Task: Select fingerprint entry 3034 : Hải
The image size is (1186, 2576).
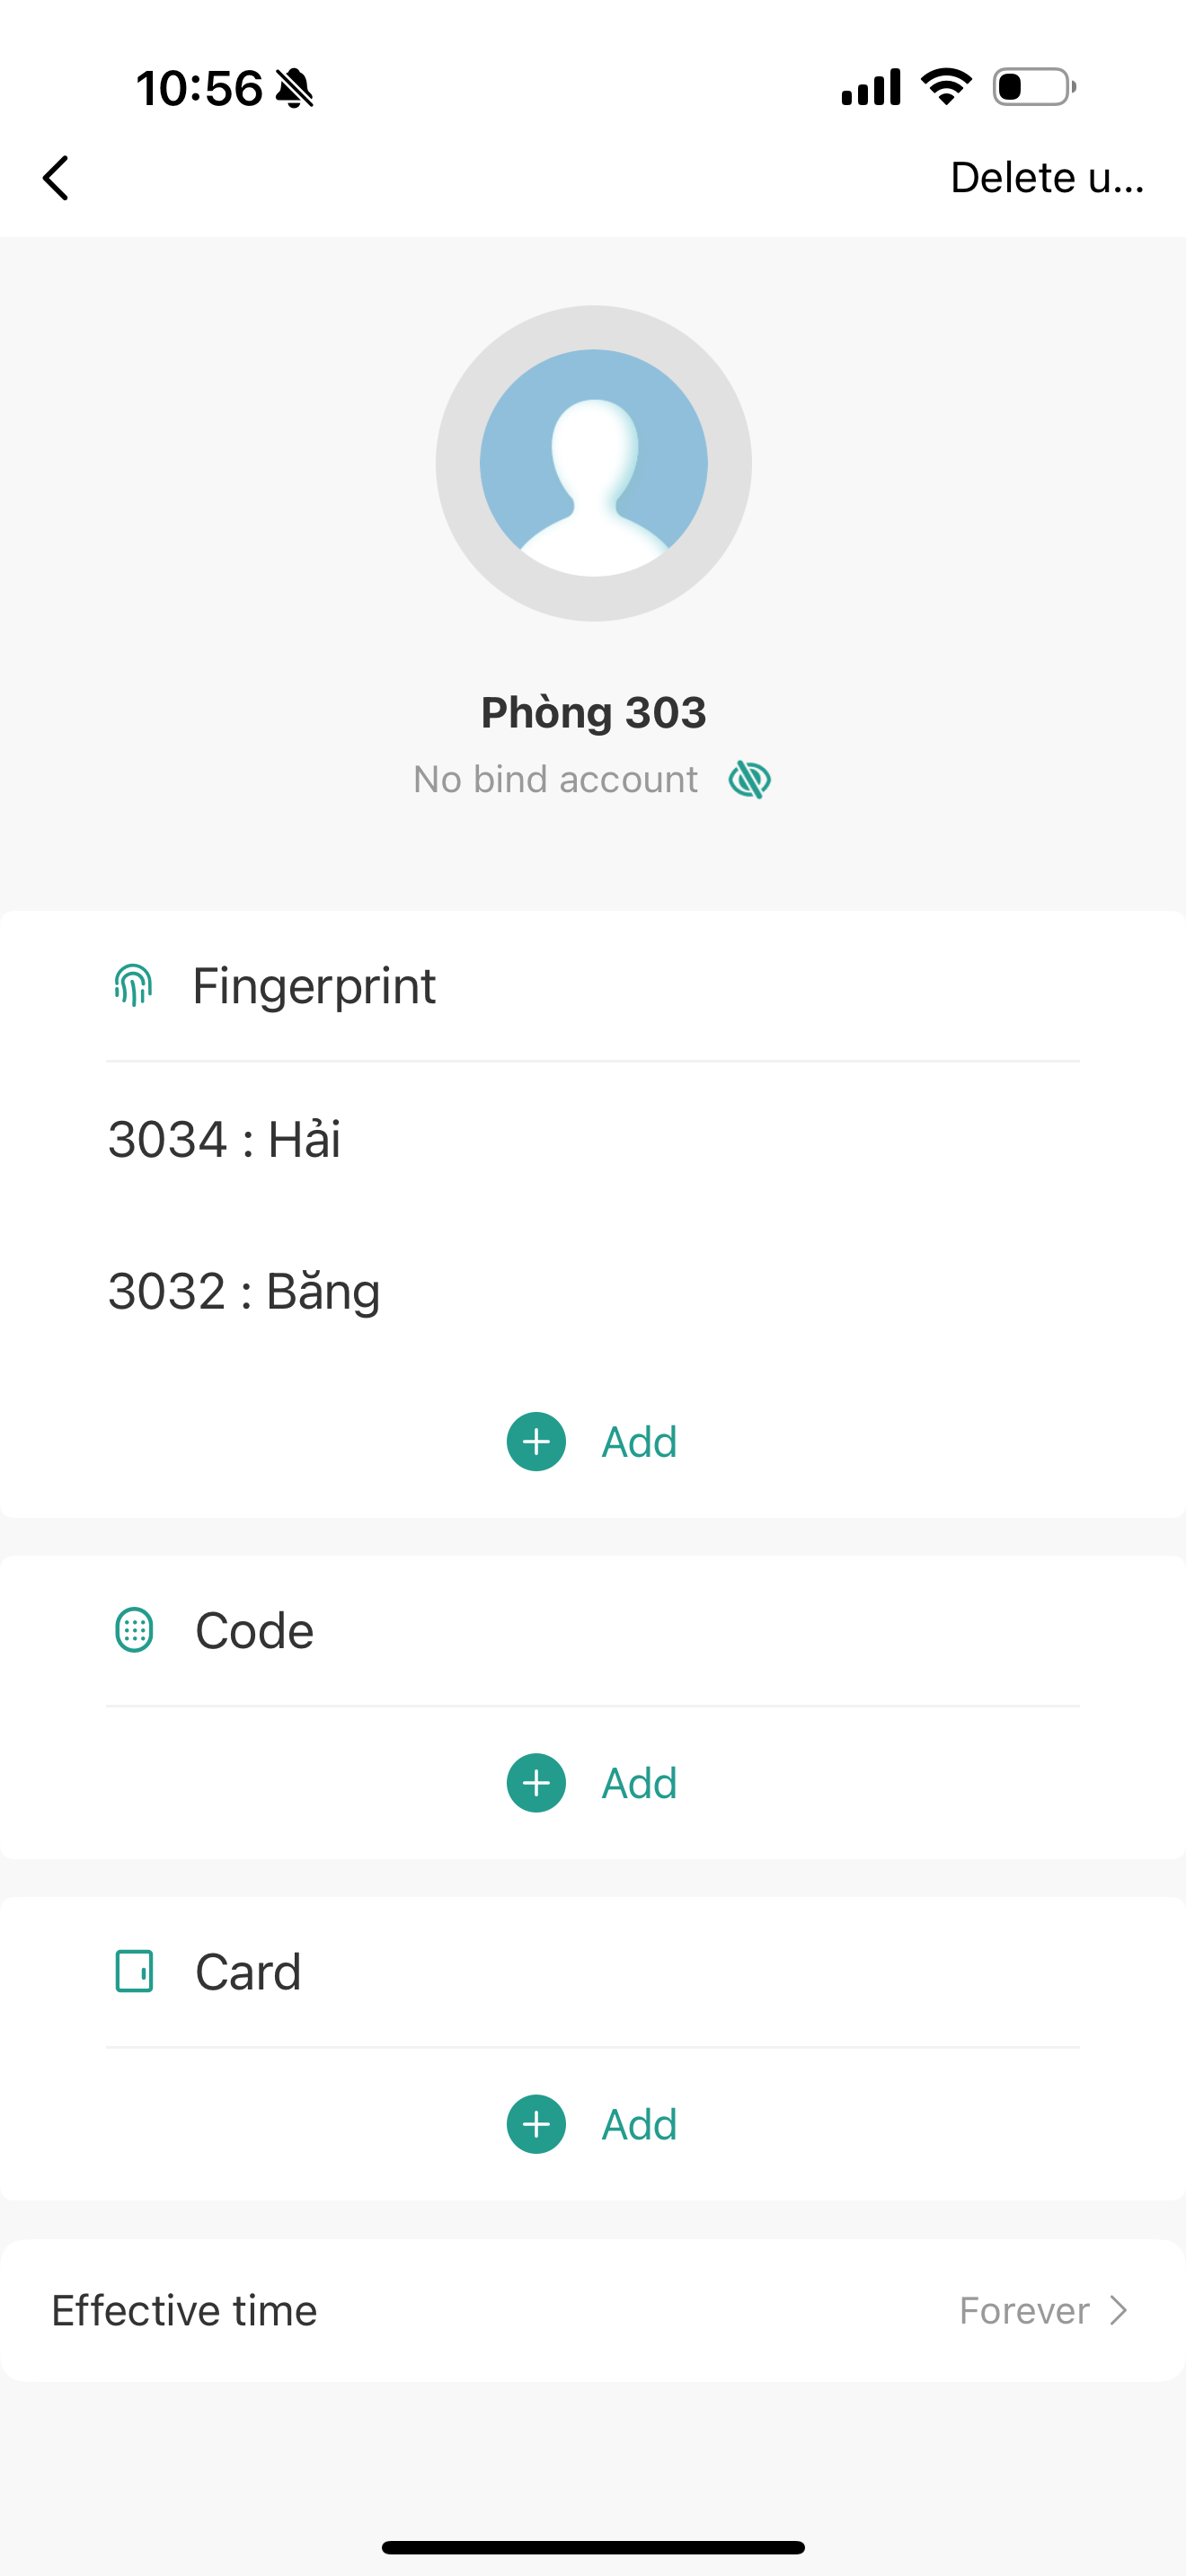Action: (225, 1139)
